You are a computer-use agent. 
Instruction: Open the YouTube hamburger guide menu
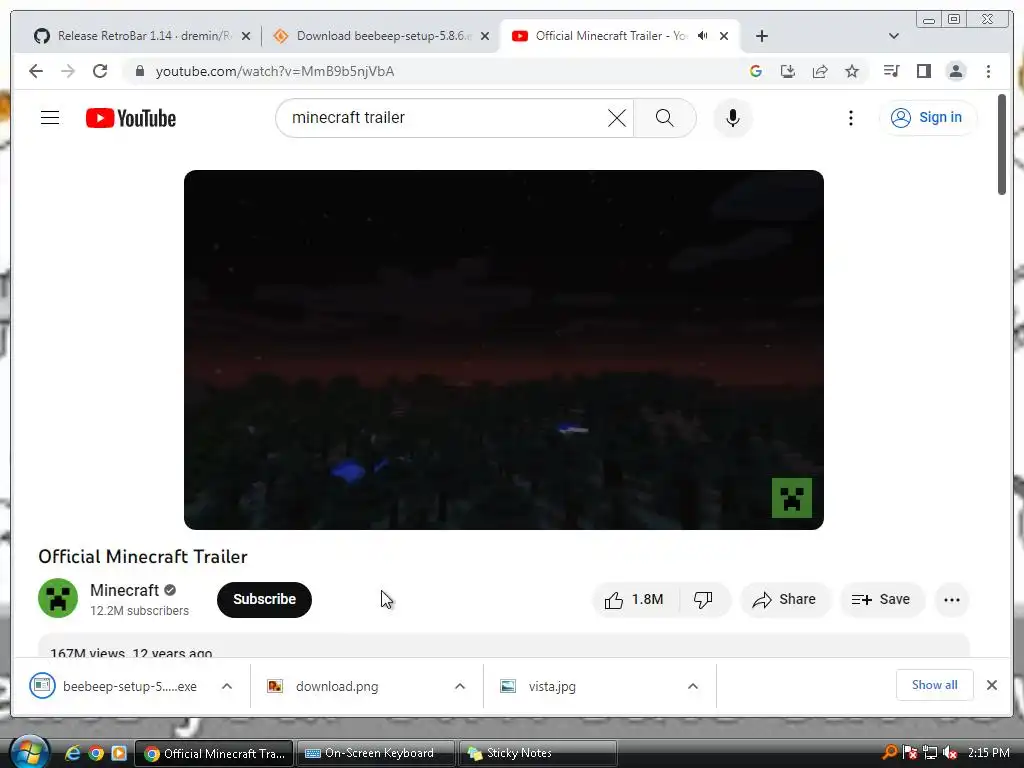pyautogui.click(x=50, y=118)
